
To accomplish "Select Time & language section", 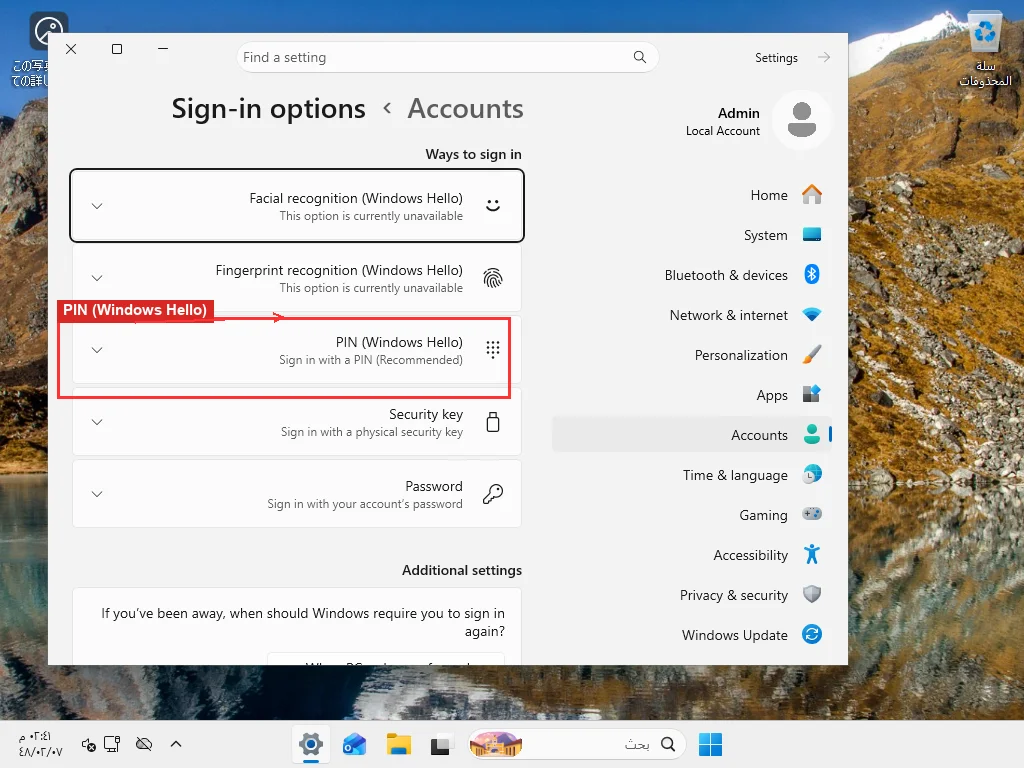I will click(x=692, y=475).
